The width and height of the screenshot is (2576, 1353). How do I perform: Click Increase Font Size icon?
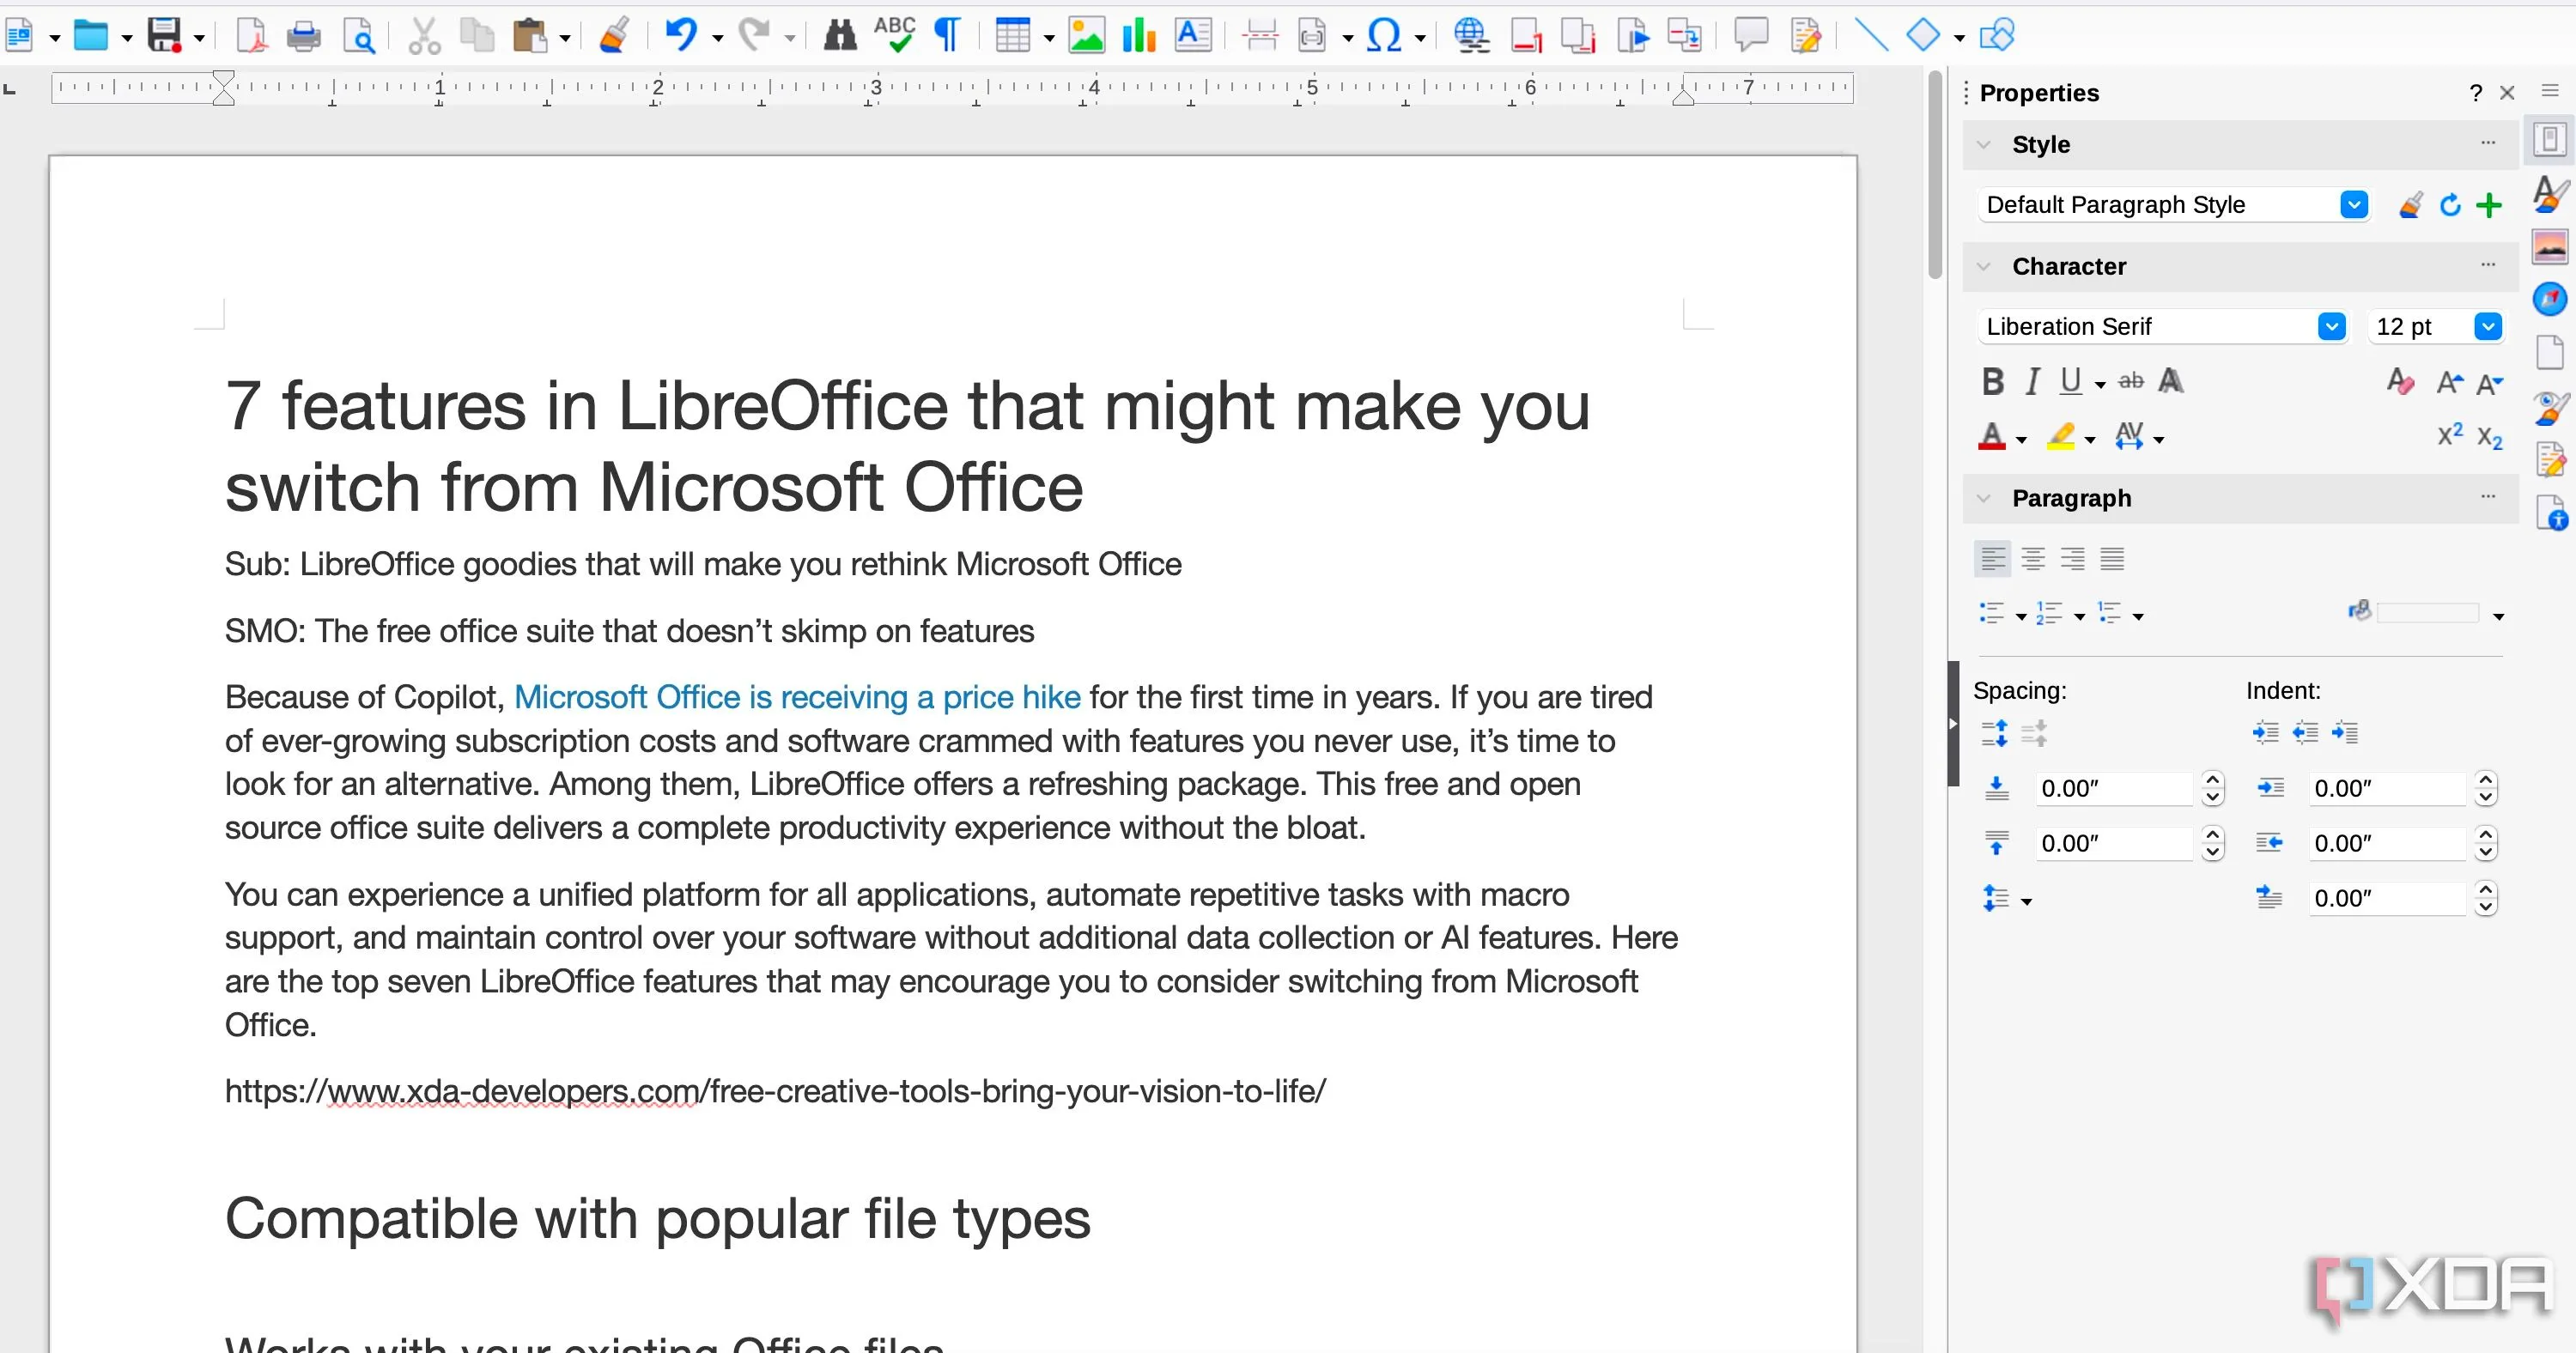(2449, 382)
